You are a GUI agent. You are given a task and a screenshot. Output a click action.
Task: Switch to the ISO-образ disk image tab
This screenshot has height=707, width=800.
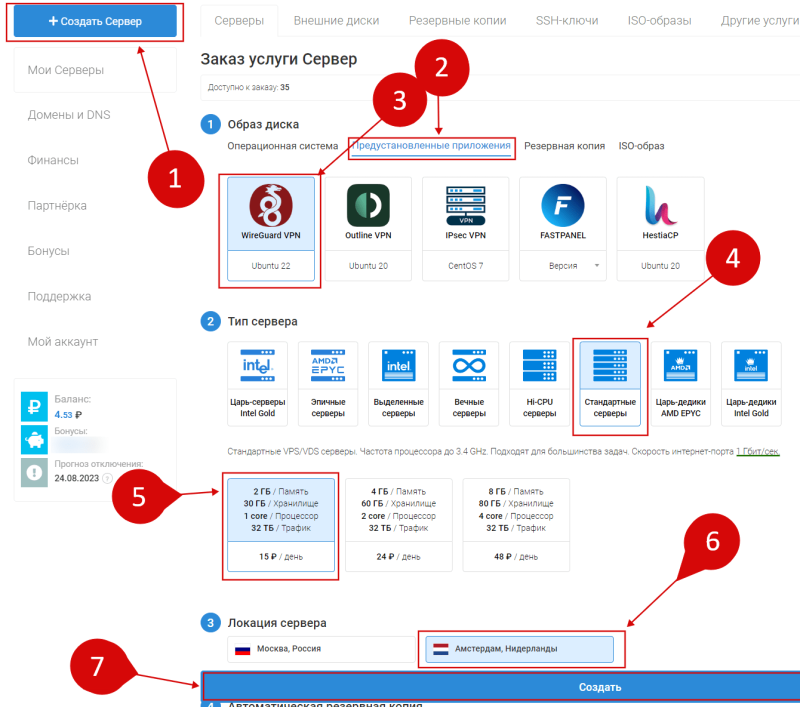coord(641,146)
